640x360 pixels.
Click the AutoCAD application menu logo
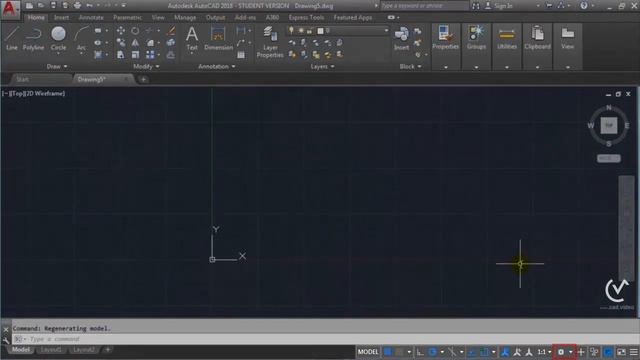point(10,9)
